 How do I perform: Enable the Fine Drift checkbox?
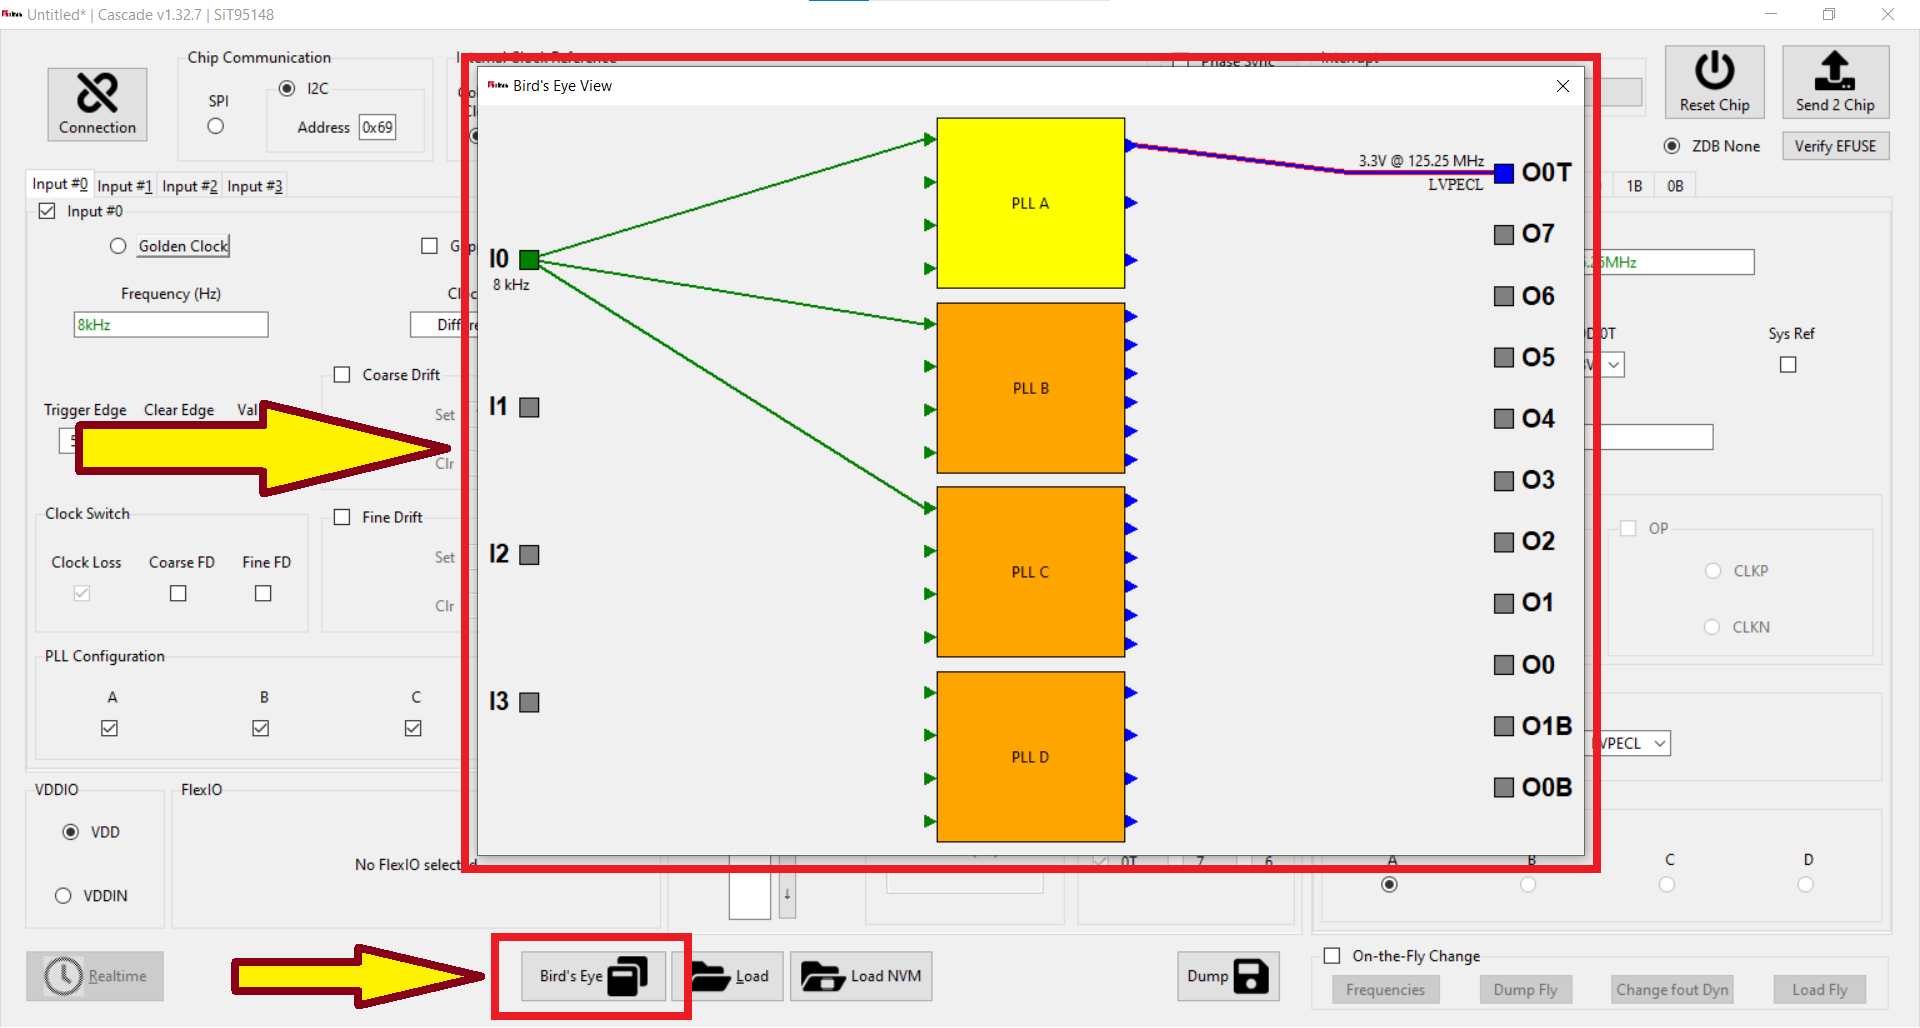[x=342, y=517]
